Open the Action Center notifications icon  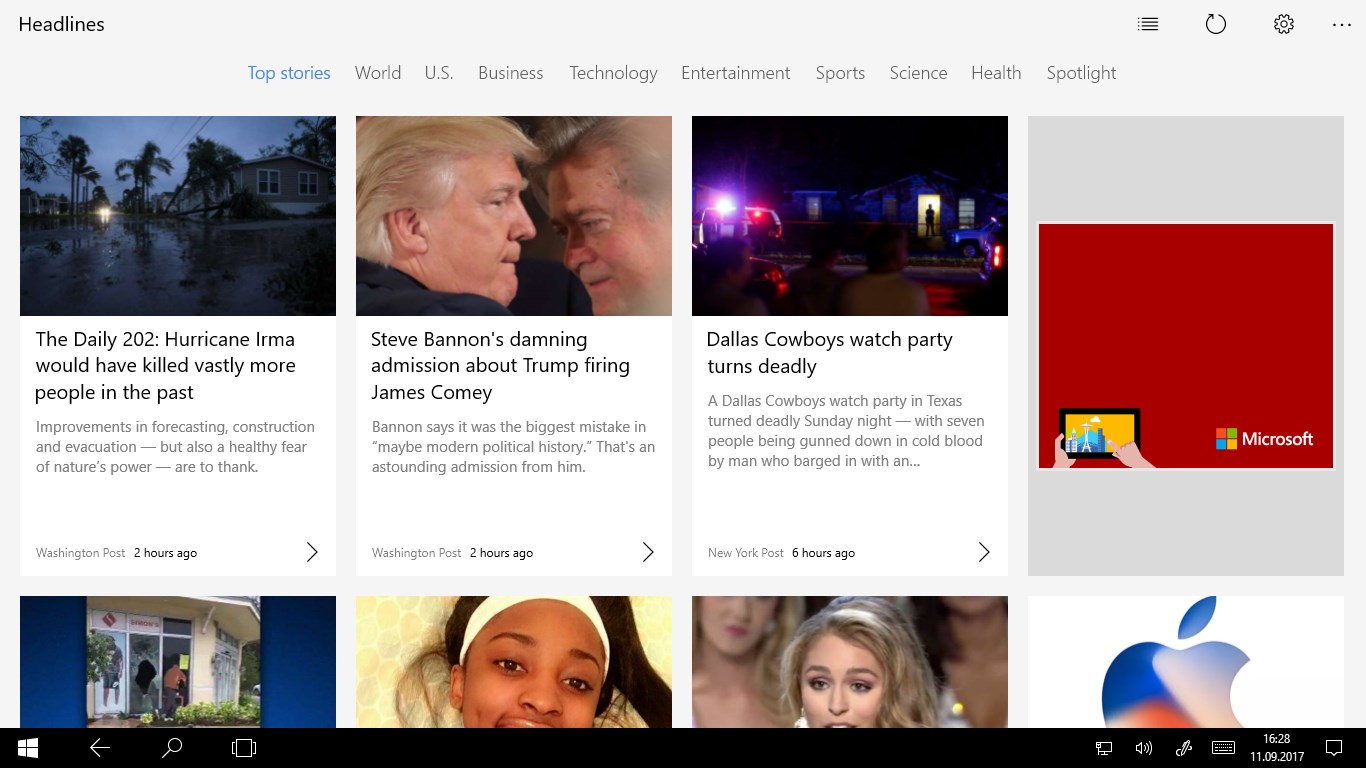(1334, 748)
